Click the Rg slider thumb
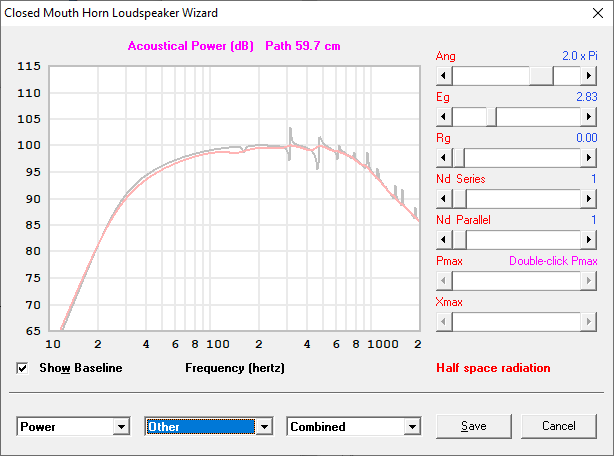Image resolution: width=614 pixels, height=456 pixels. pos(459,158)
